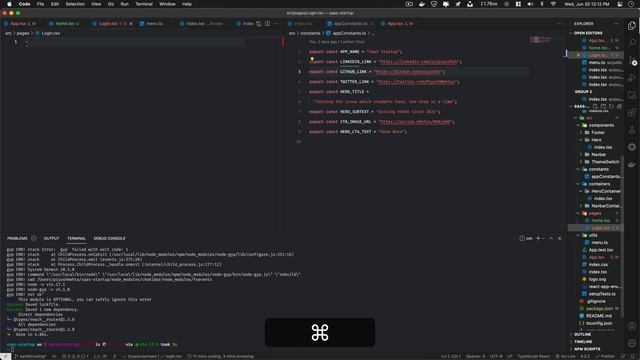Expand the NPM Scripts section
Image resolution: width=640 pixels, height=360 pixels.
click(x=587, y=349)
